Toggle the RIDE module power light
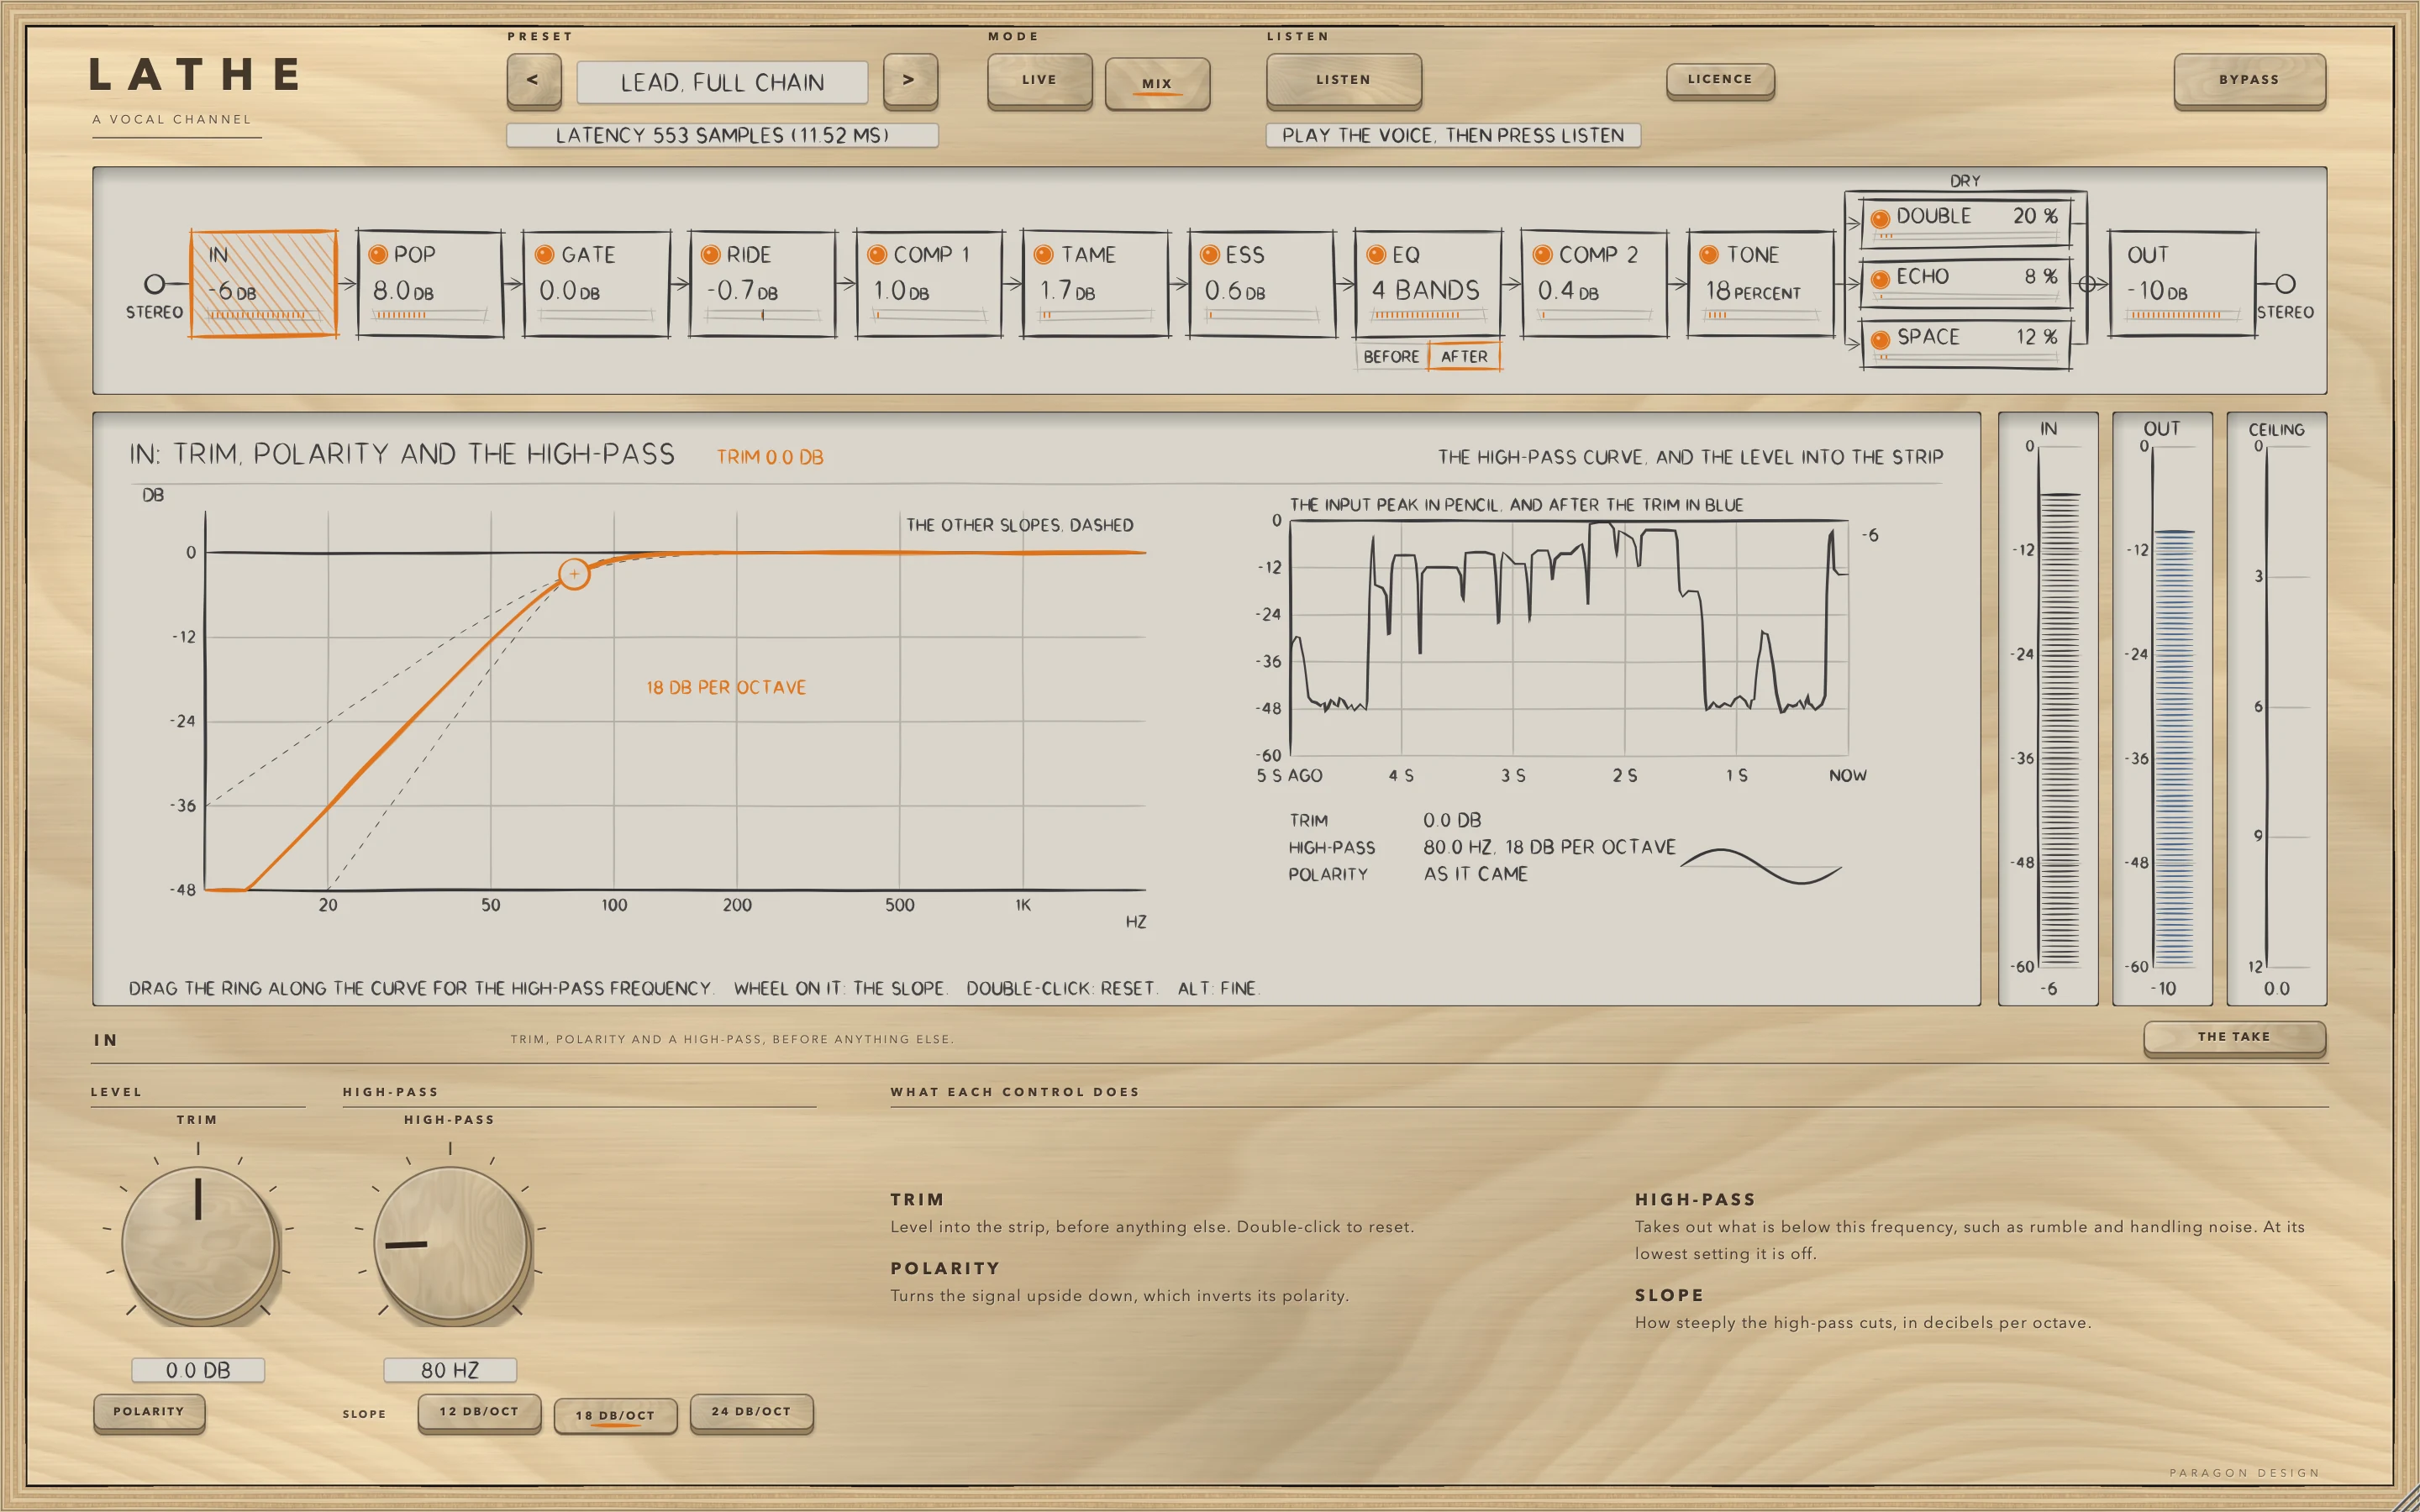The height and width of the screenshot is (1512, 2420). click(x=710, y=255)
